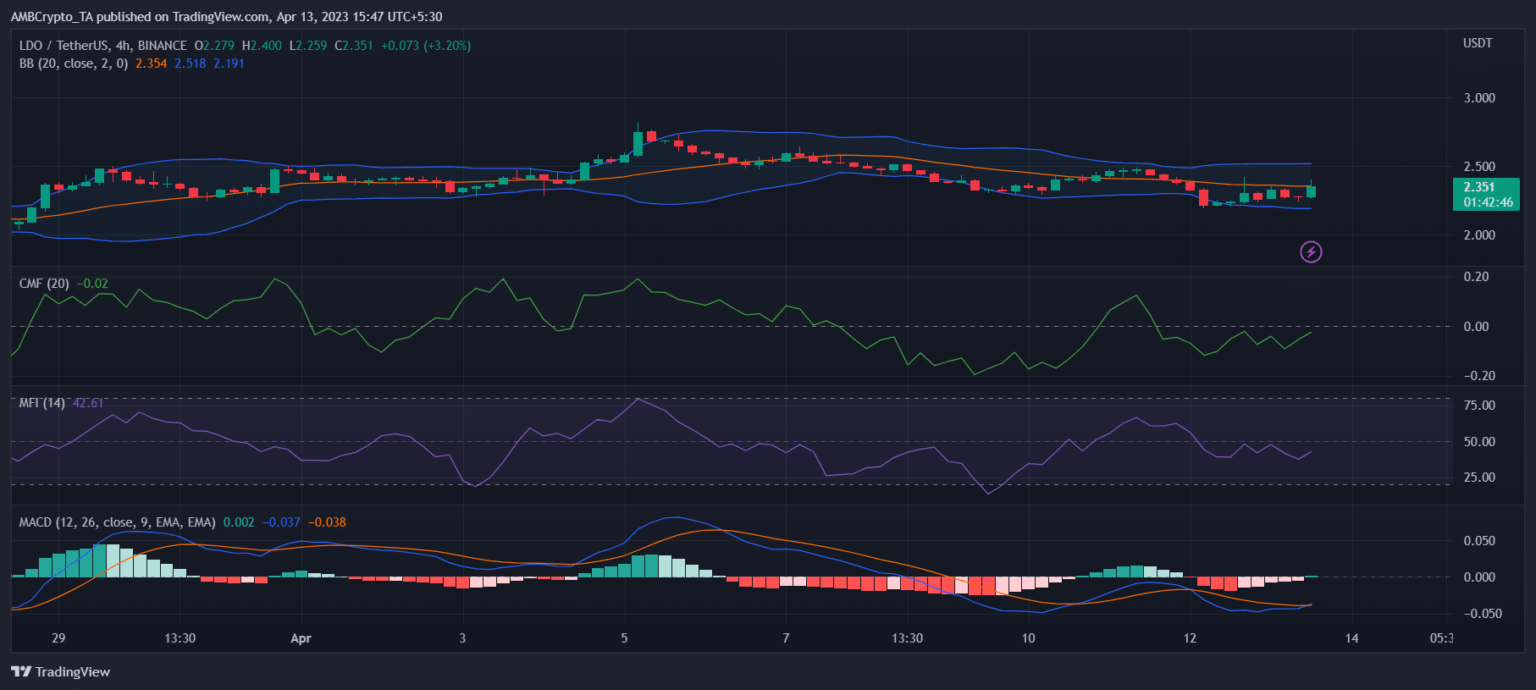Click the orange MACD signal value -0.038
This screenshot has width=1536, height=690.
(327, 522)
